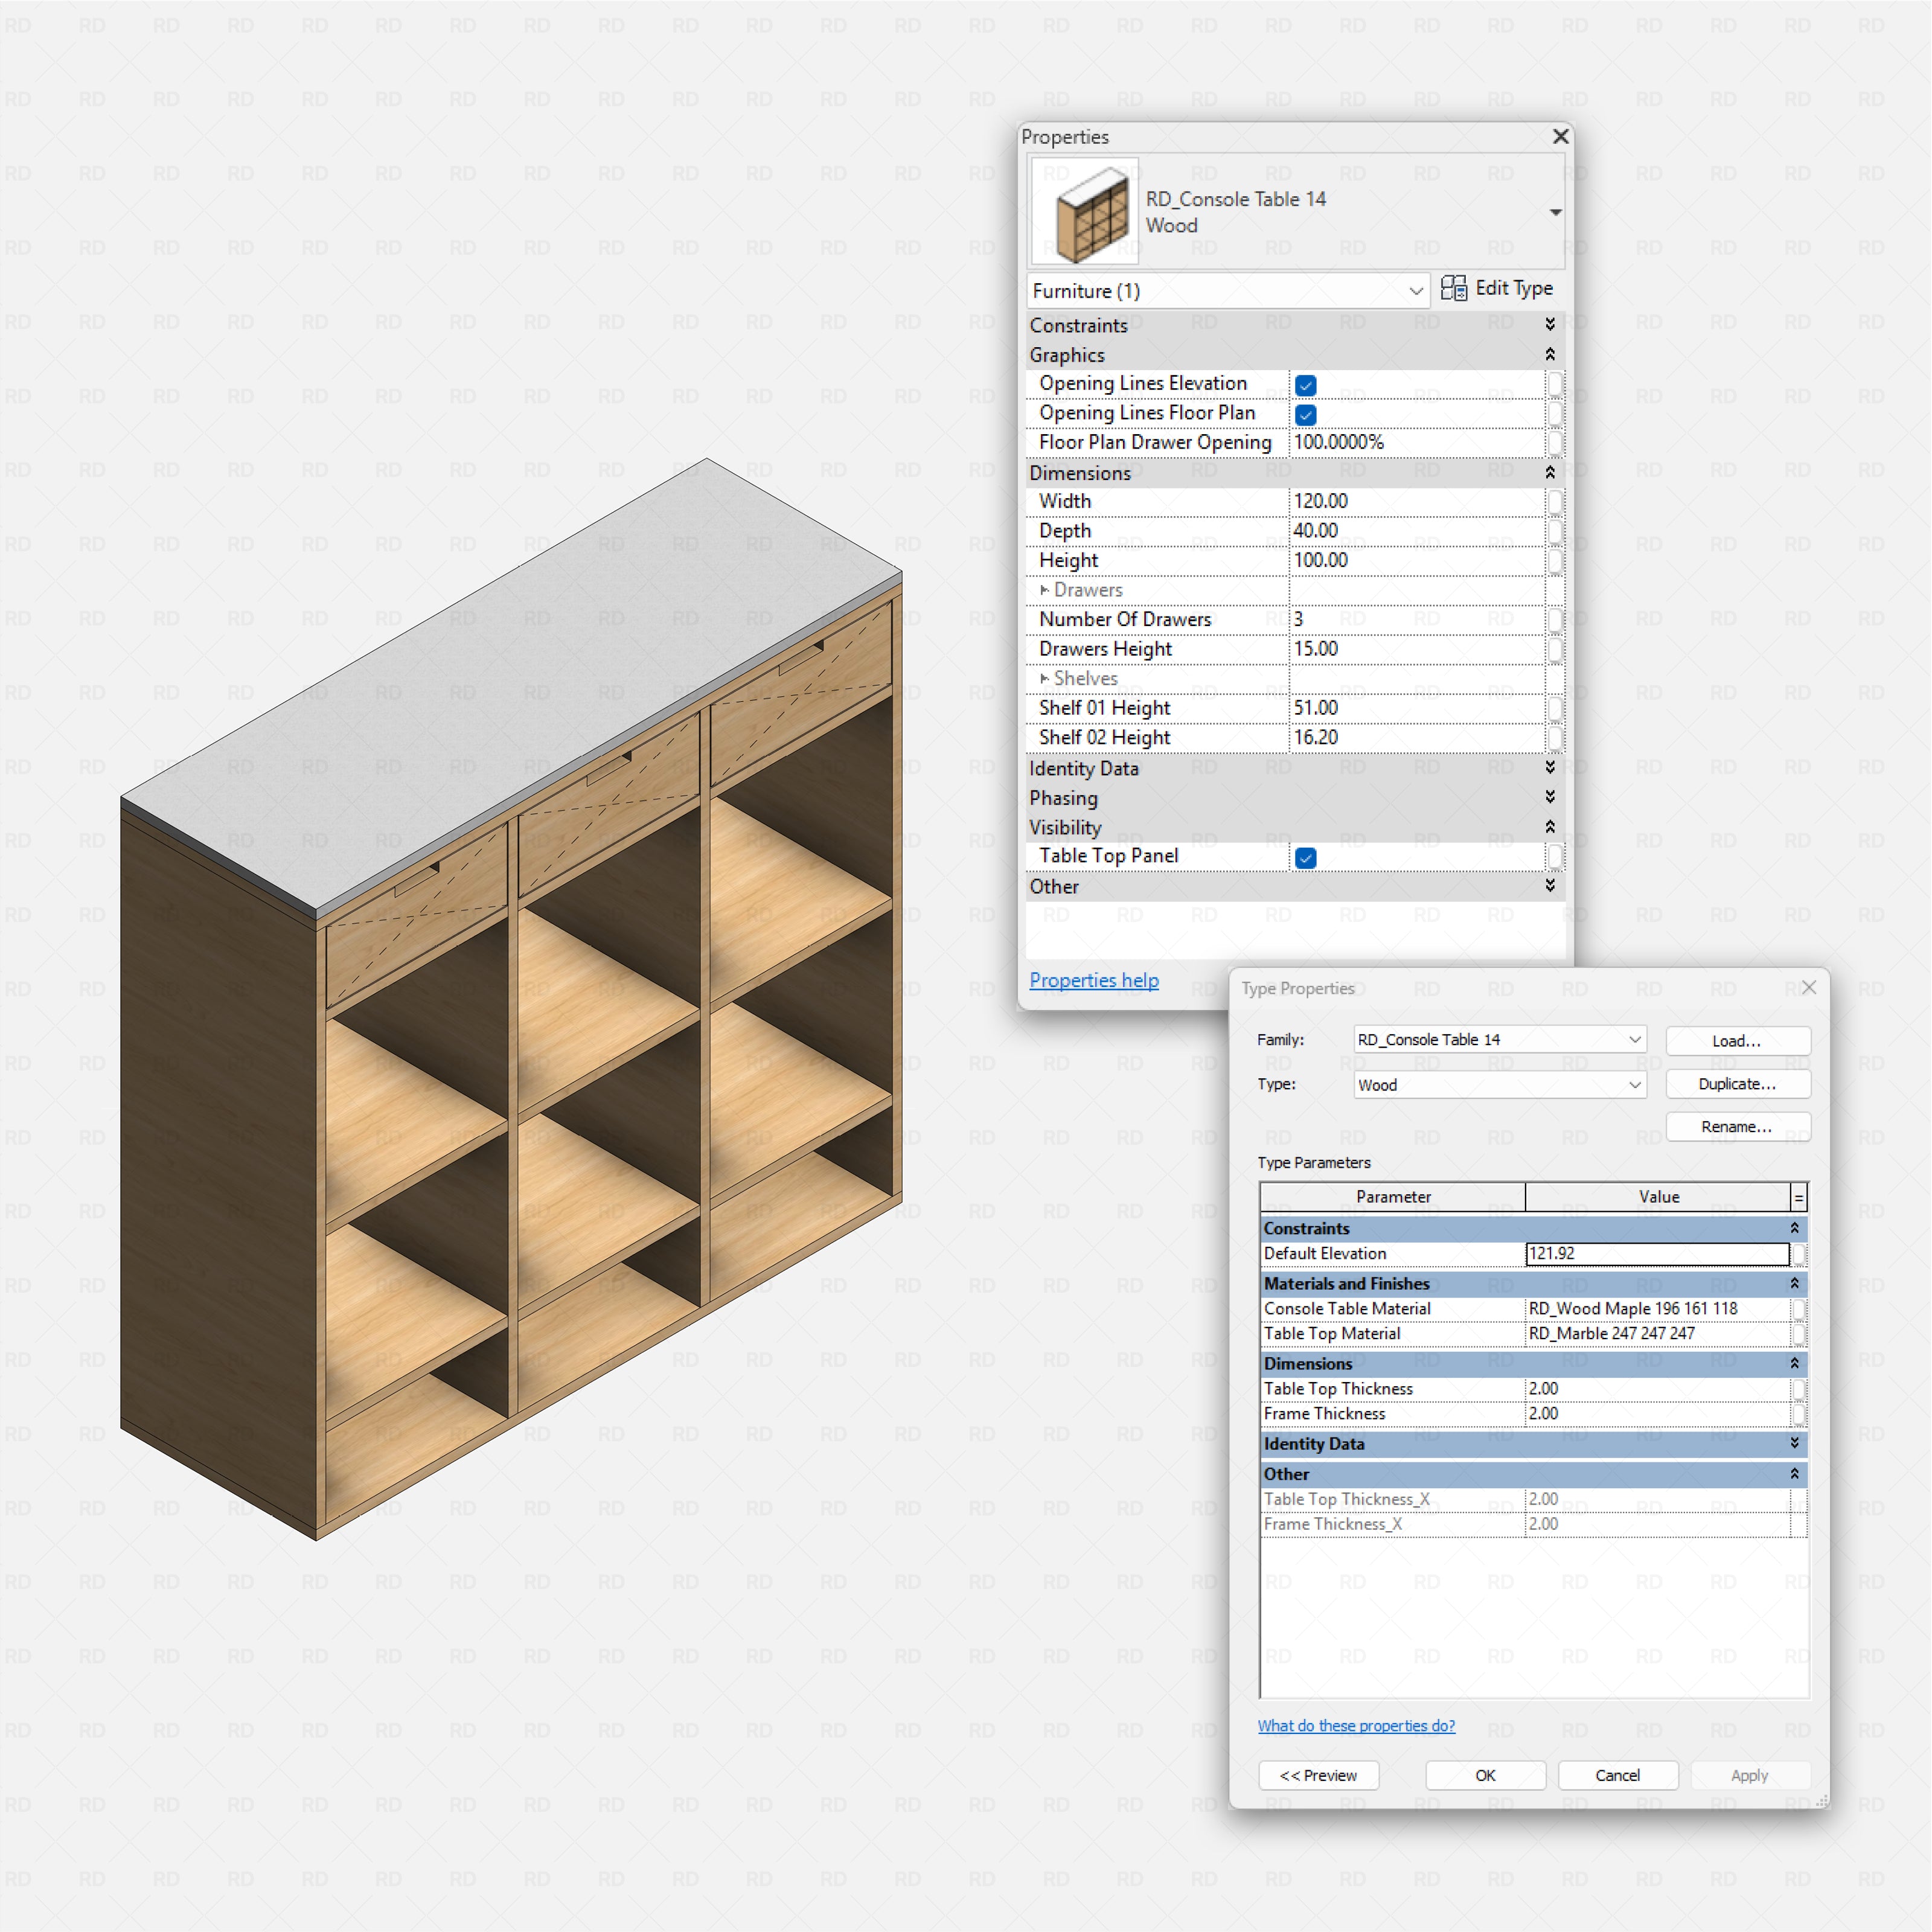Screen dimensions: 1932x1932
Task: Open the Family dropdown in Type Properties
Action: [x=1634, y=1040]
